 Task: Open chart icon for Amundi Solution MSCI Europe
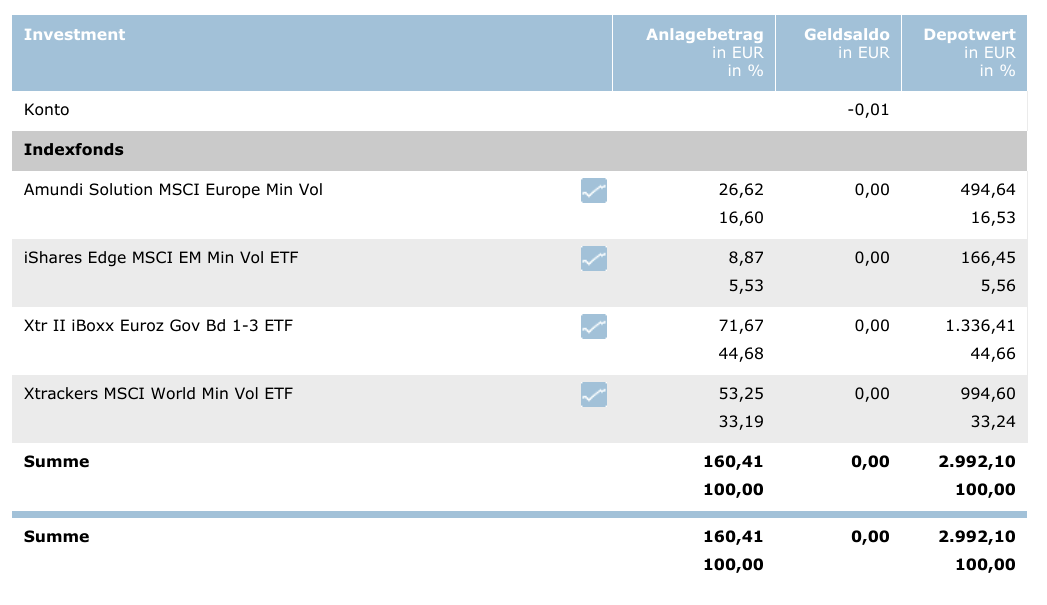click(x=594, y=190)
